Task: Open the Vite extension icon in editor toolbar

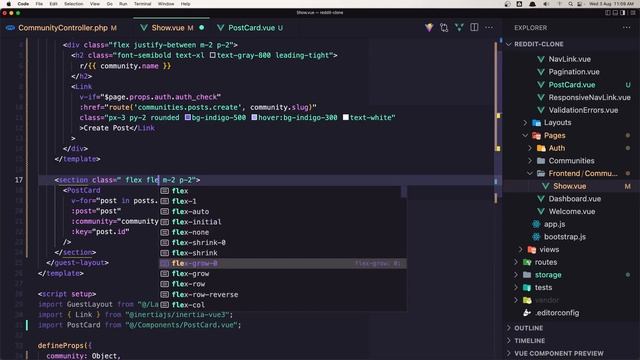Action: pyautogui.click(x=429, y=27)
